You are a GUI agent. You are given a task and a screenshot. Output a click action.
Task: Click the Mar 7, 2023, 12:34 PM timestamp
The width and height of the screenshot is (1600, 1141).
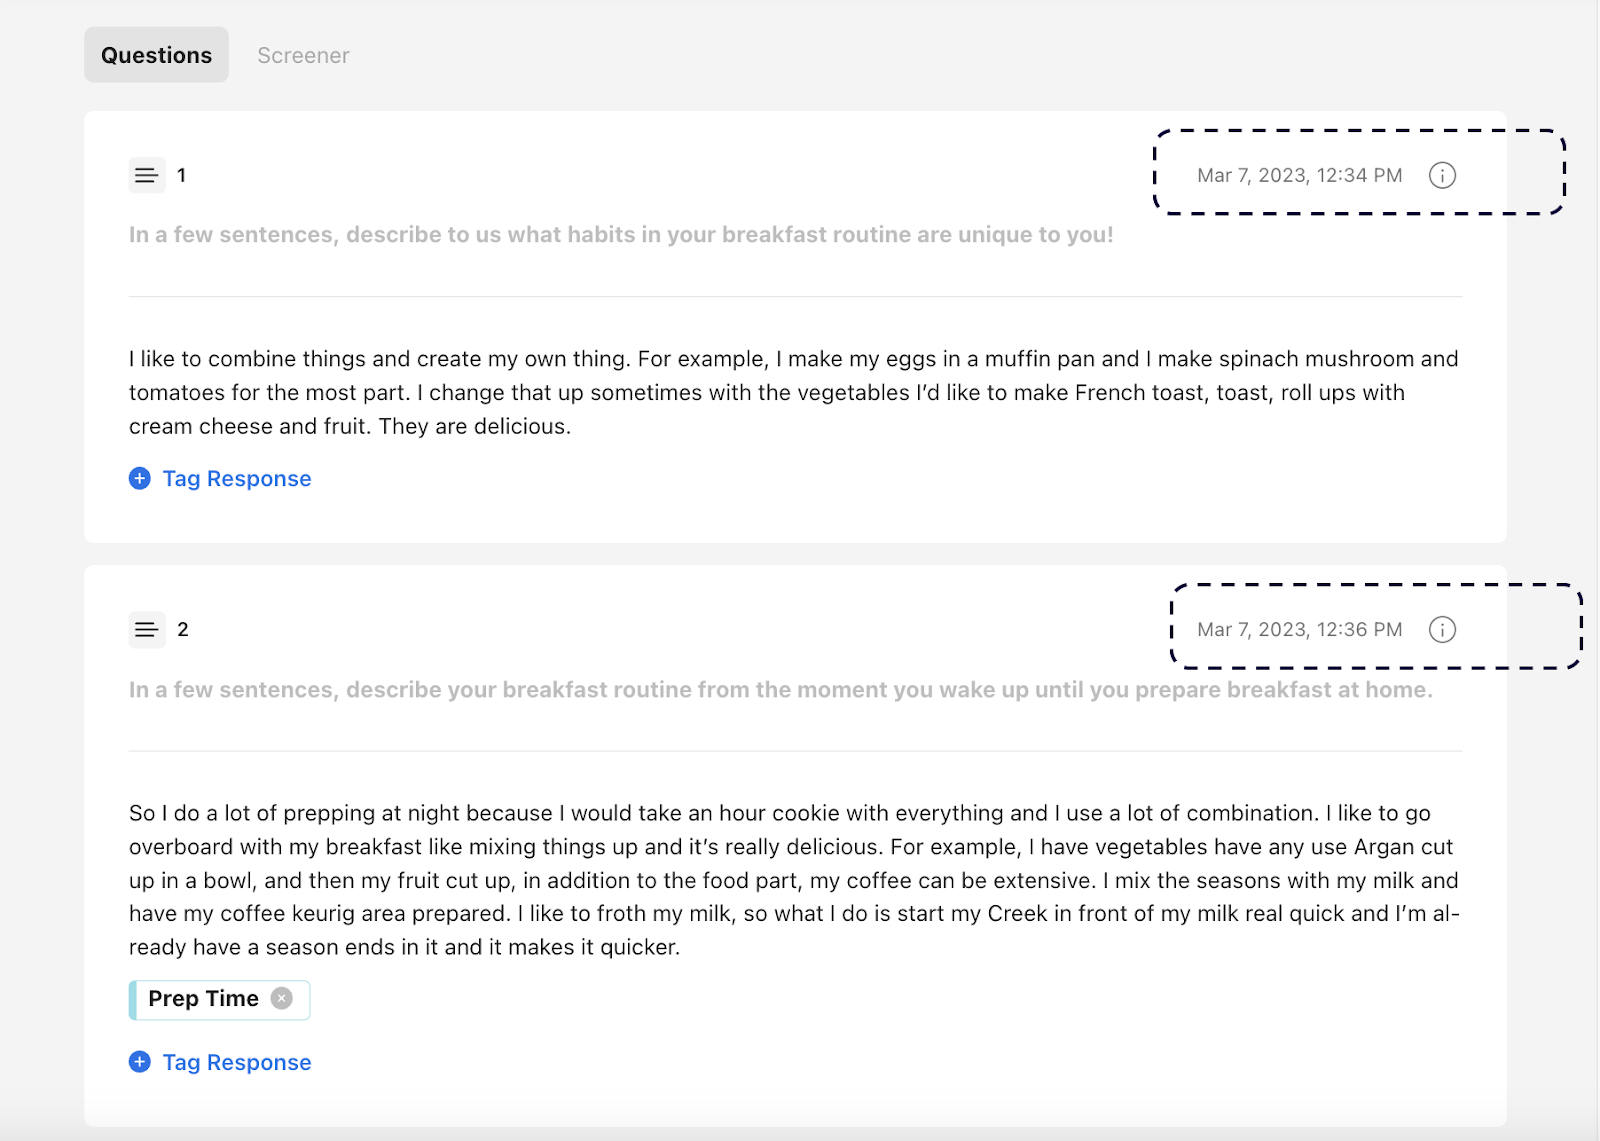1299,175
